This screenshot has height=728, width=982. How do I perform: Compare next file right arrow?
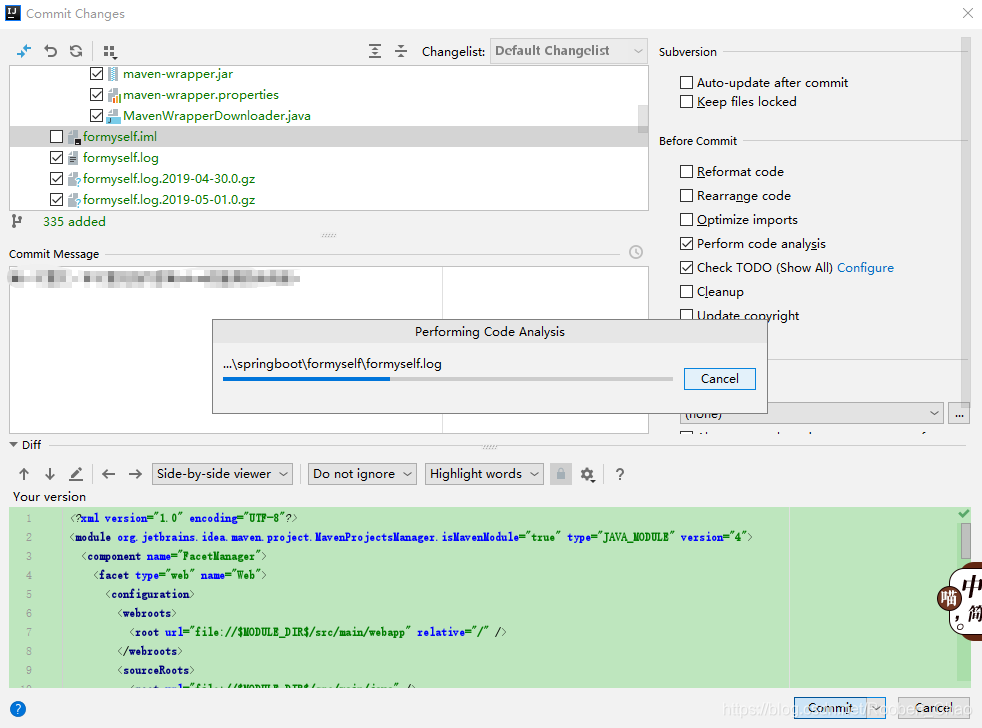click(135, 474)
